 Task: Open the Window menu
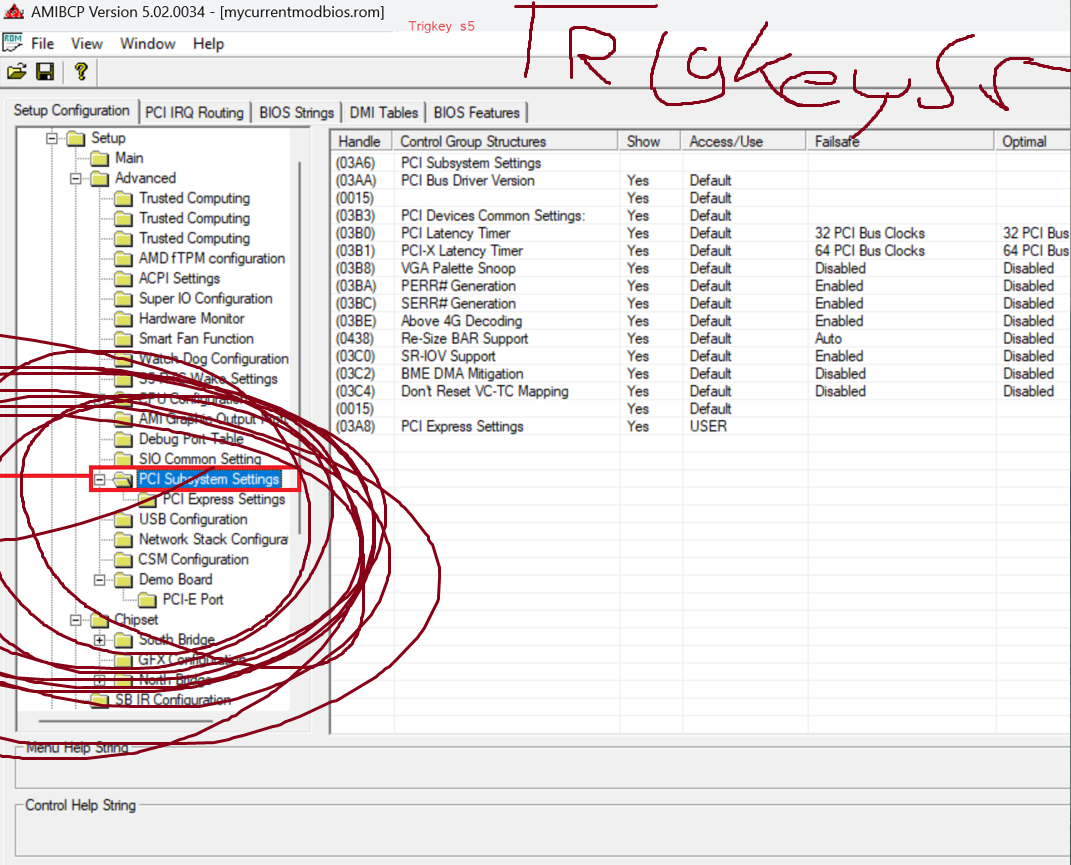coord(148,44)
